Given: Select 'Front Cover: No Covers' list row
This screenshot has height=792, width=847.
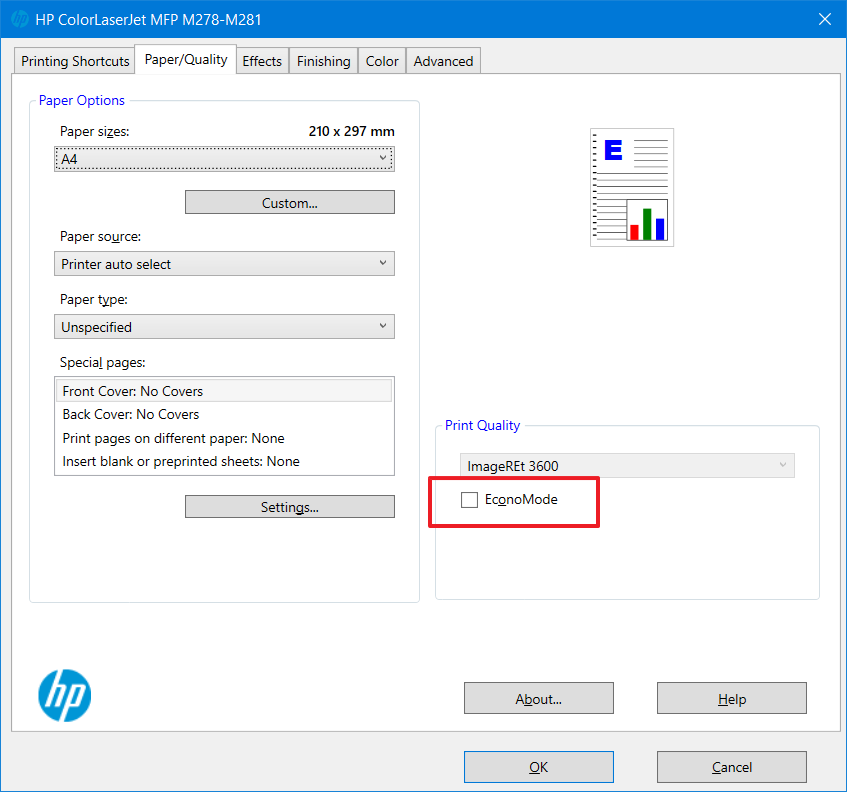Looking at the screenshot, I should coord(224,391).
